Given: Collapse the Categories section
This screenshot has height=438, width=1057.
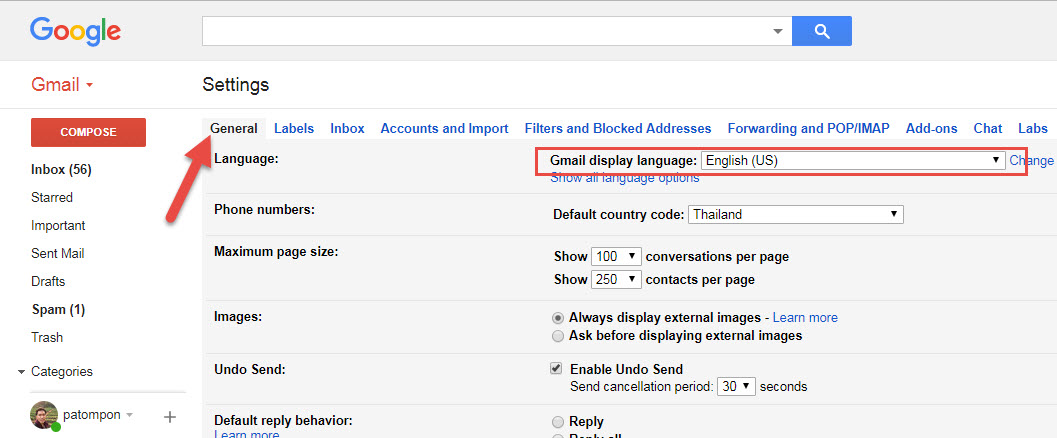Looking at the screenshot, I should coord(22,372).
